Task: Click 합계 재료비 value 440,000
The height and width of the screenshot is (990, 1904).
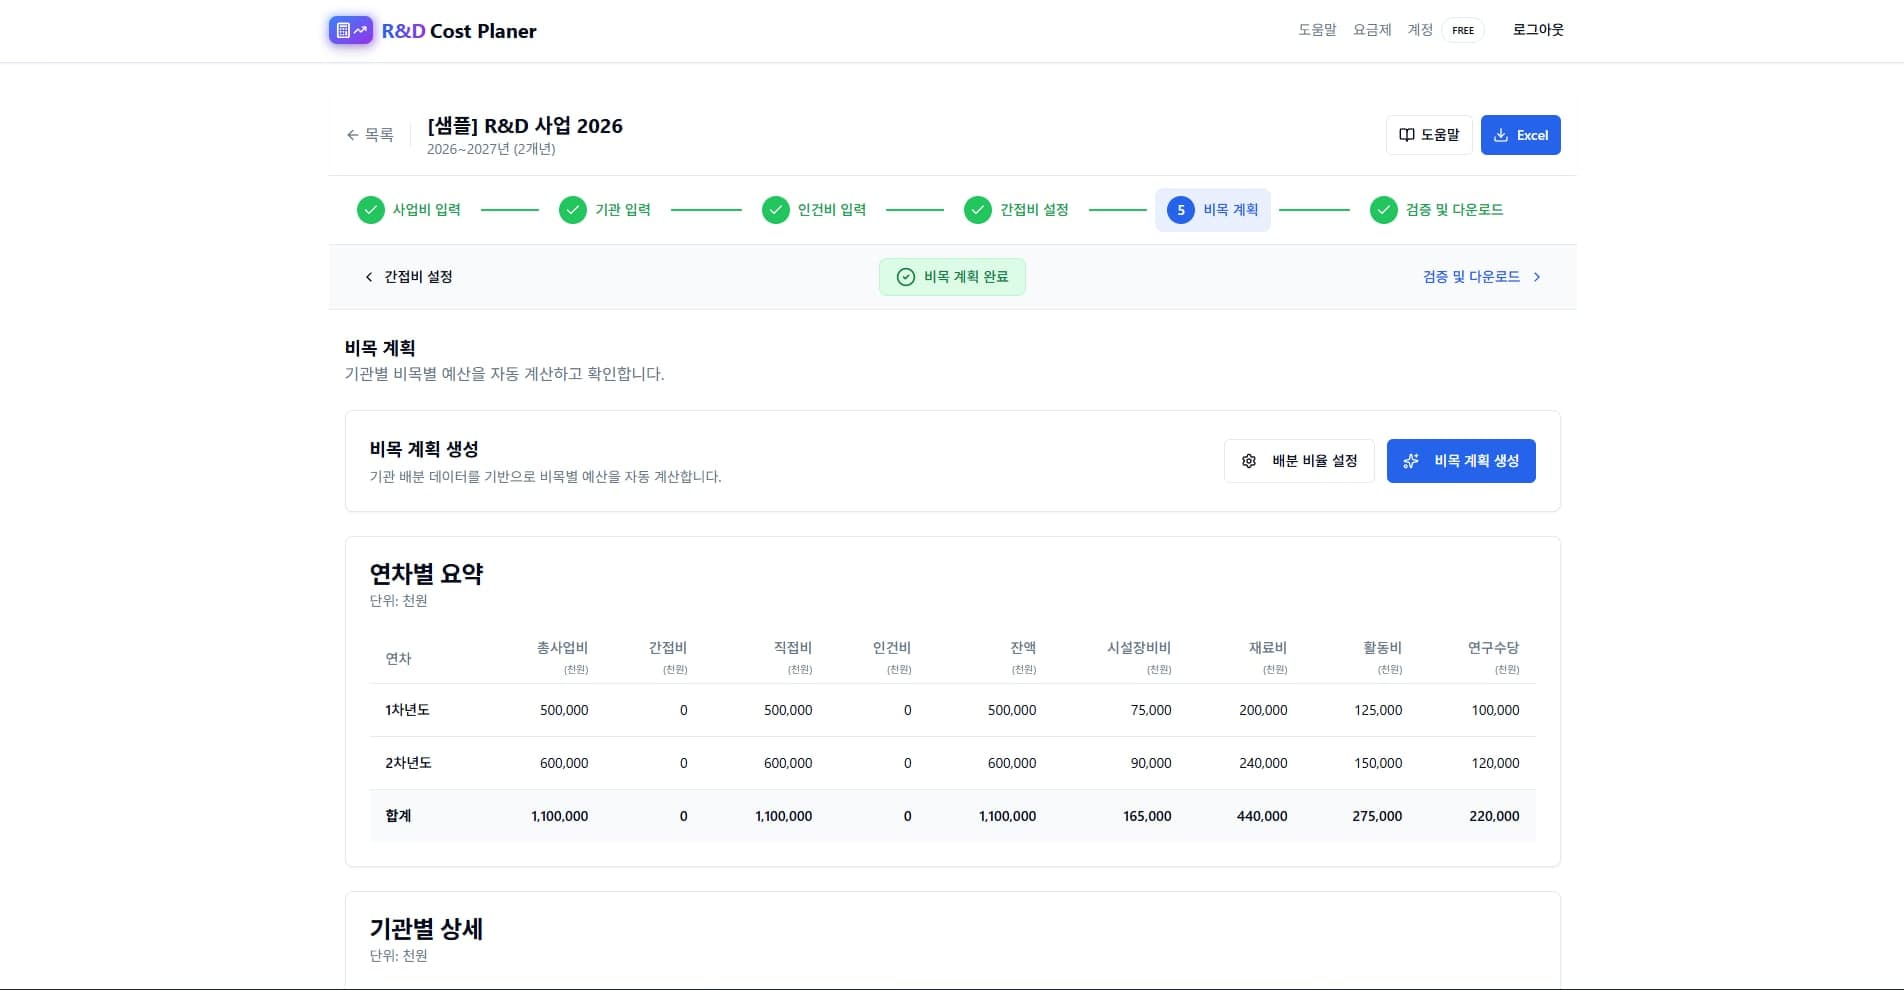Action: 1262,816
